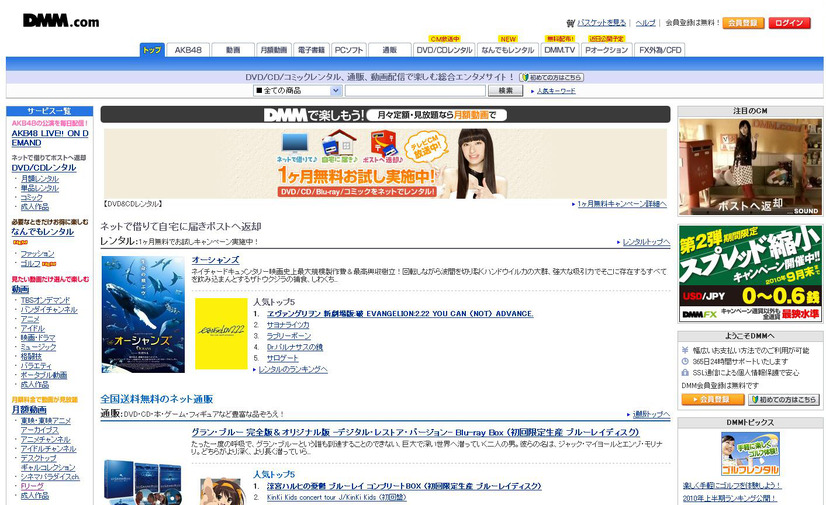Click 初めての方はこちら button near tagline
Screen dimensions: 826x505
[x=552, y=77]
